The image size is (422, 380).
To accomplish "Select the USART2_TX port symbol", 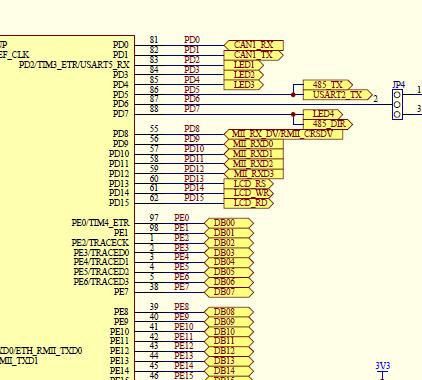I will pyautogui.click(x=338, y=95).
